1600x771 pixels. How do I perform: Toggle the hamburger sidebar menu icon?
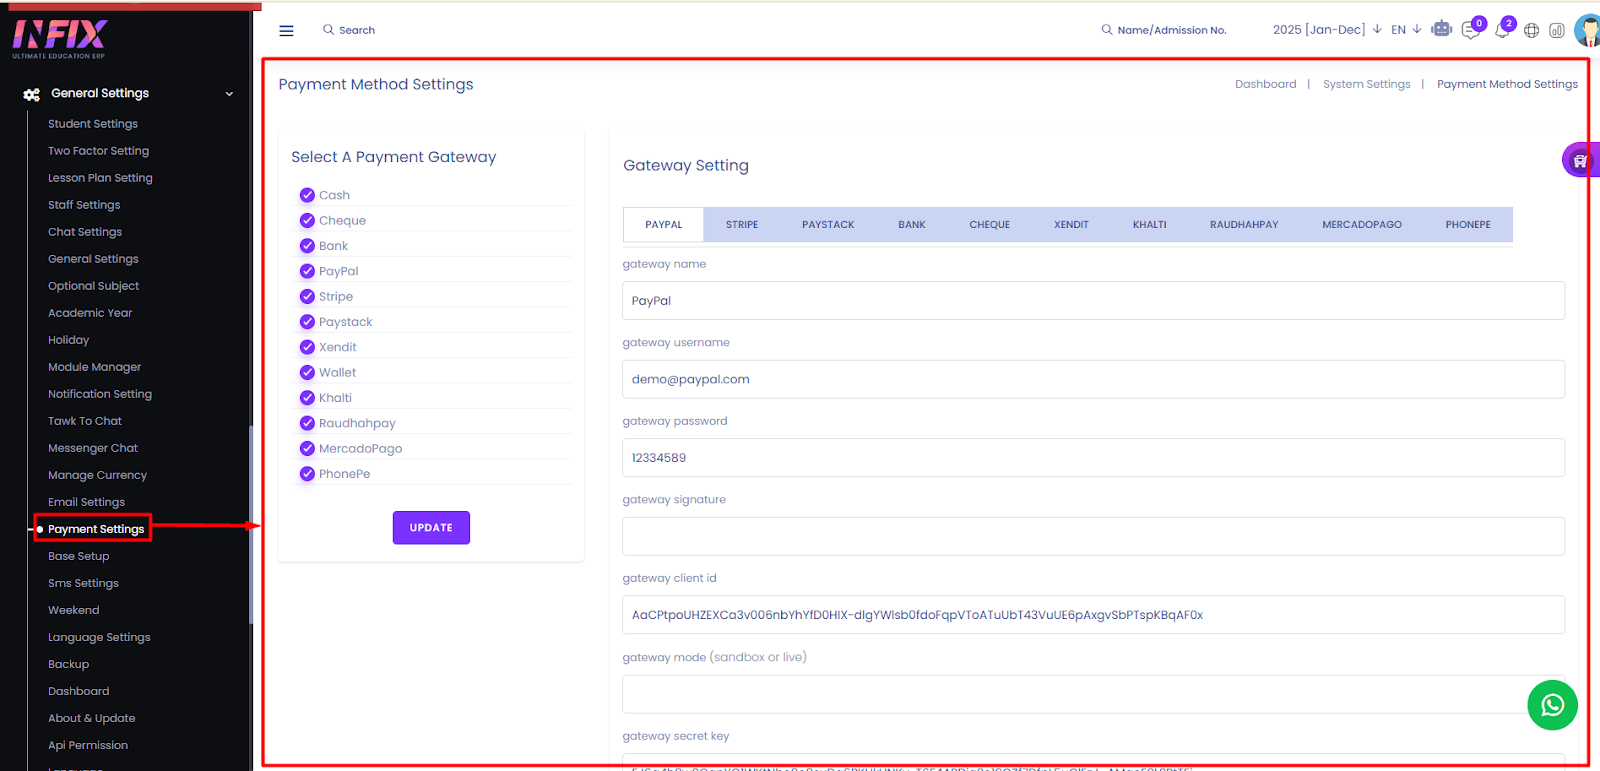286,30
